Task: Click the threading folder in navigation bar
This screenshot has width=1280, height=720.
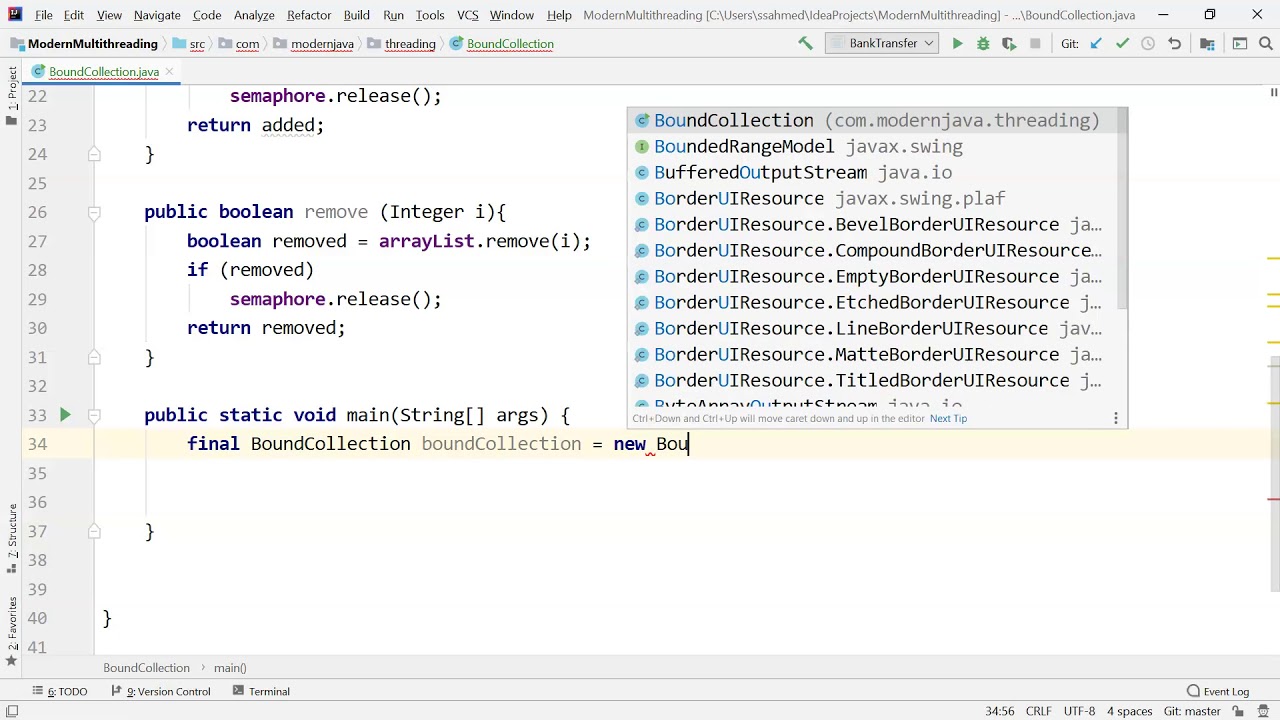Action: [x=401, y=44]
